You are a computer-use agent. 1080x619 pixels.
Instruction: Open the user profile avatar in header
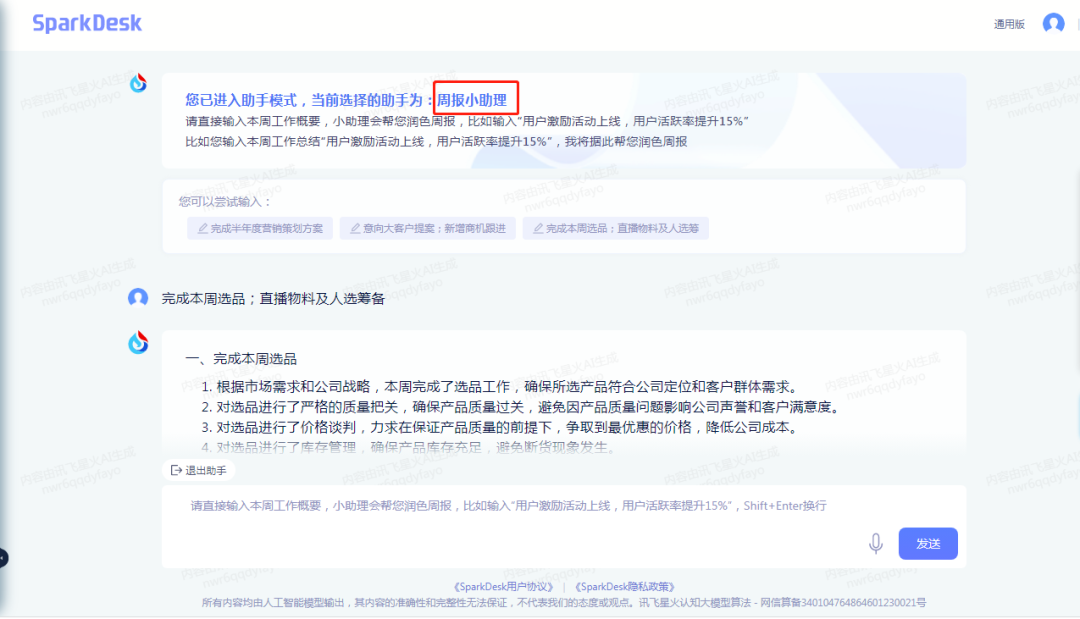coord(1053,23)
